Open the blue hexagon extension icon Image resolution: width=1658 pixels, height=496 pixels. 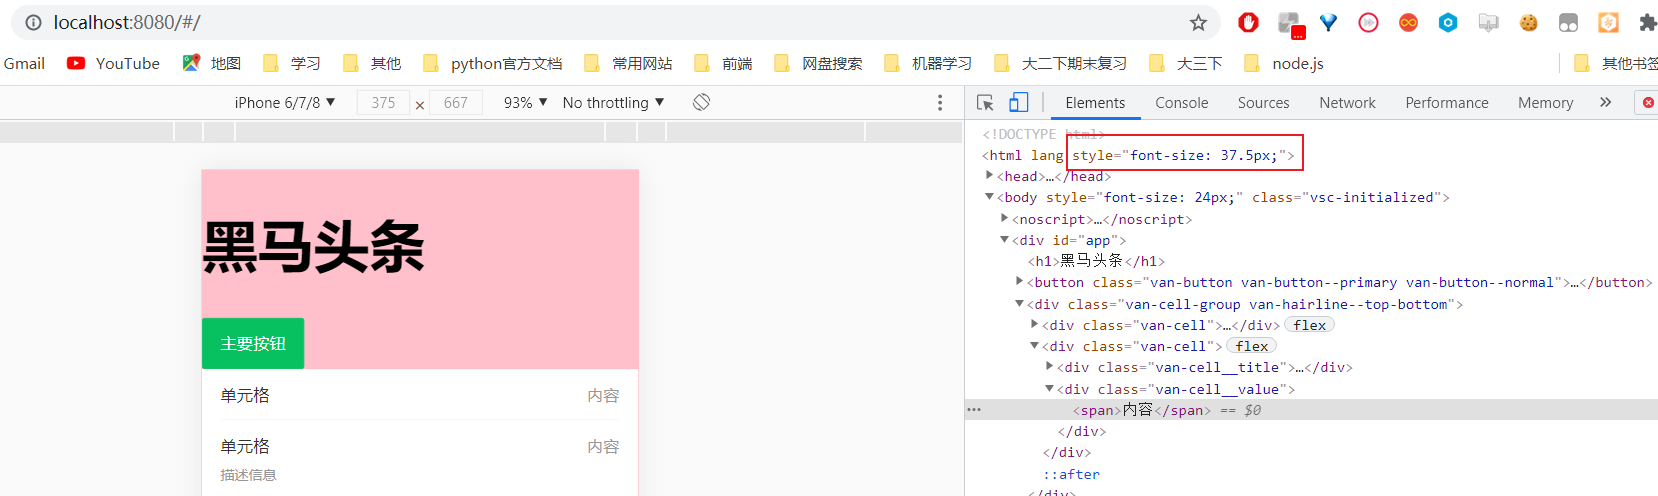1448,22
